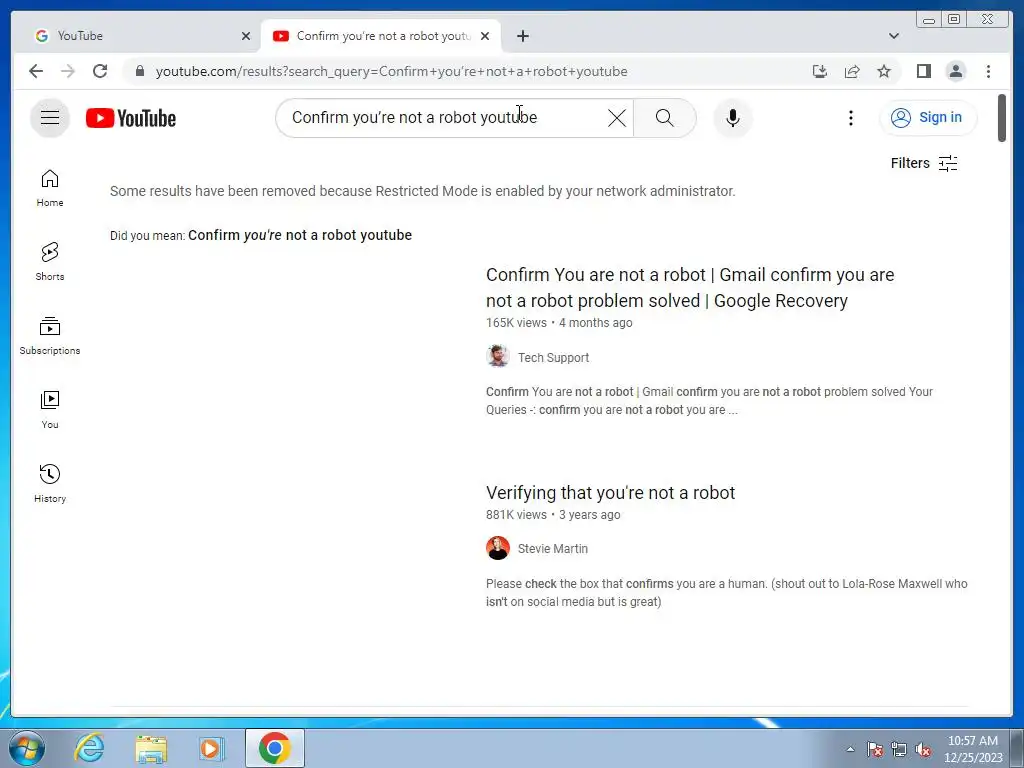Open Stevie Martin channel name
The image size is (1024, 768).
(x=552, y=549)
